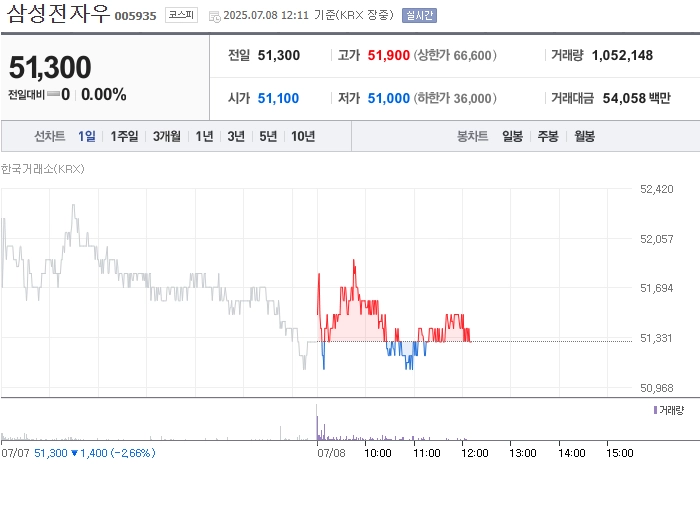Click the 14:00 time axis label

[571, 453]
